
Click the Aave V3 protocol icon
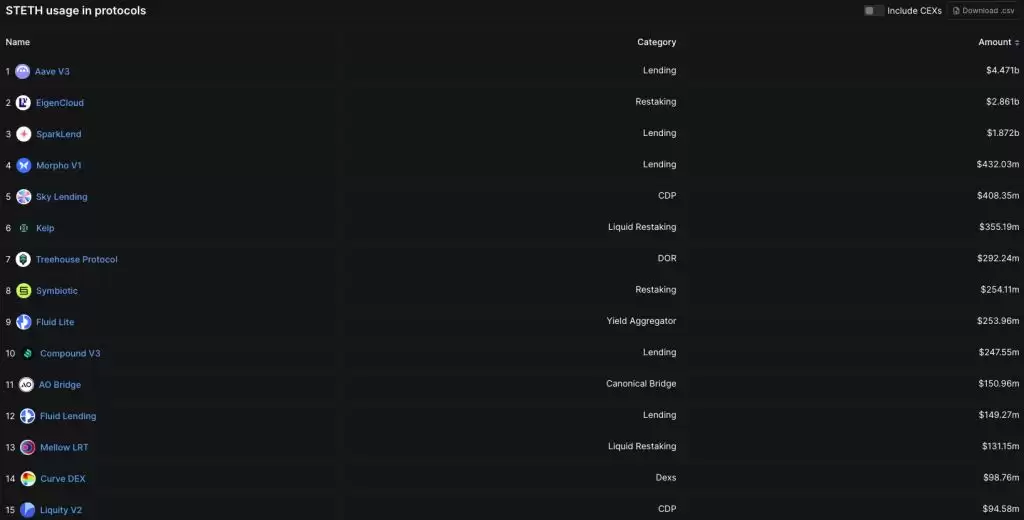23,71
